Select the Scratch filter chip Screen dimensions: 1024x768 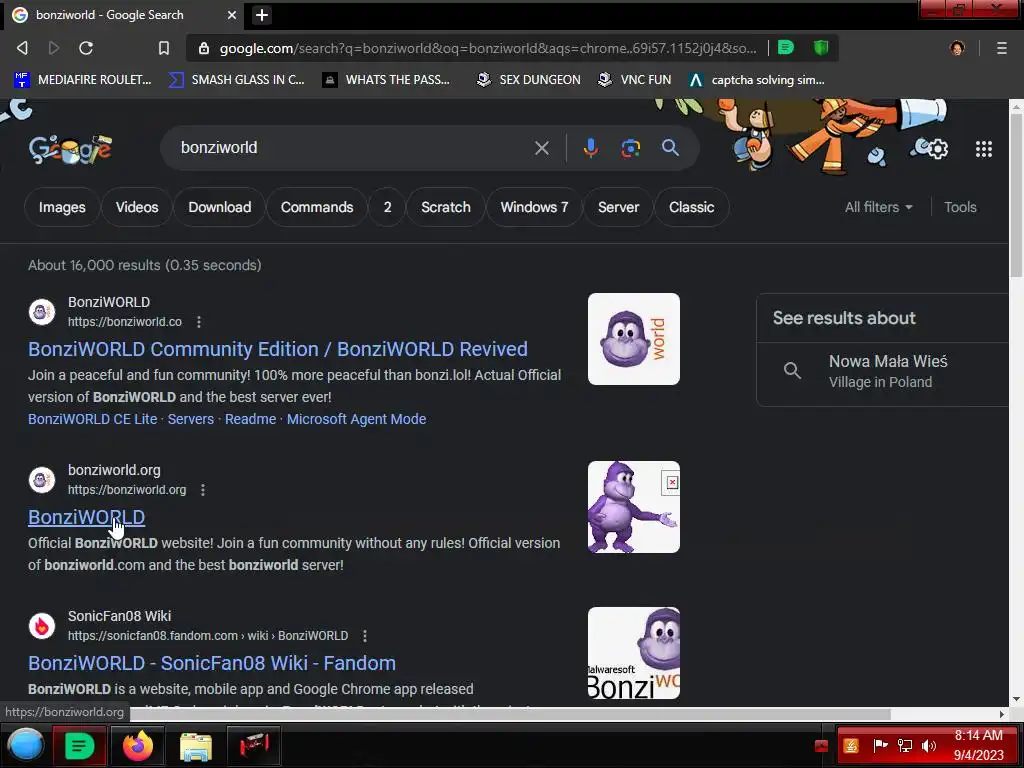click(x=446, y=207)
